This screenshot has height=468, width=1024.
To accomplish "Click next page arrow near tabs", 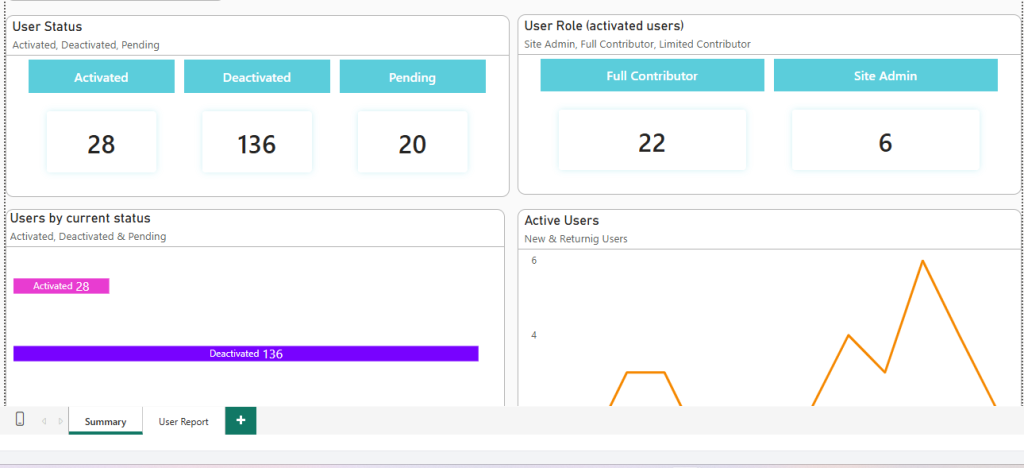I will [x=61, y=421].
